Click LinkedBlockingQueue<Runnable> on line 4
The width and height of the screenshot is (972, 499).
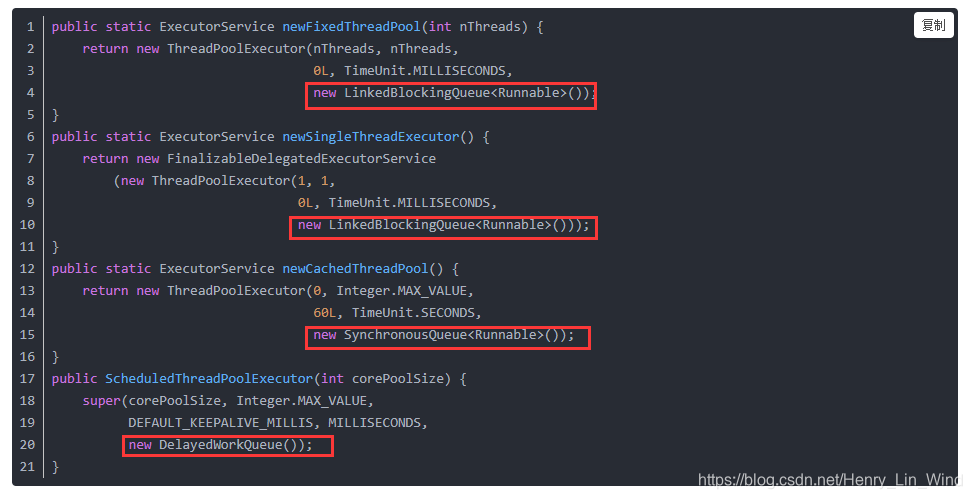point(456,93)
